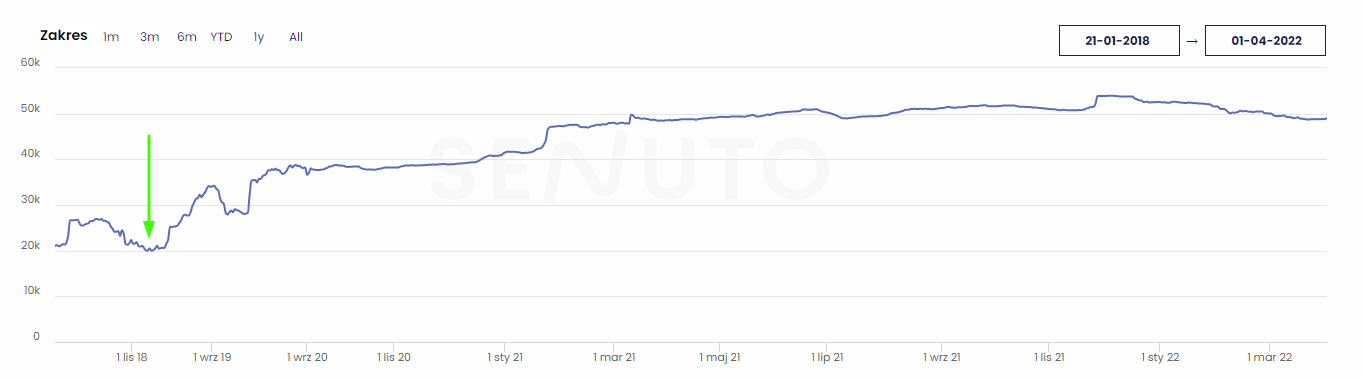Switch range to 1y
1362x378 pixels.
point(259,37)
